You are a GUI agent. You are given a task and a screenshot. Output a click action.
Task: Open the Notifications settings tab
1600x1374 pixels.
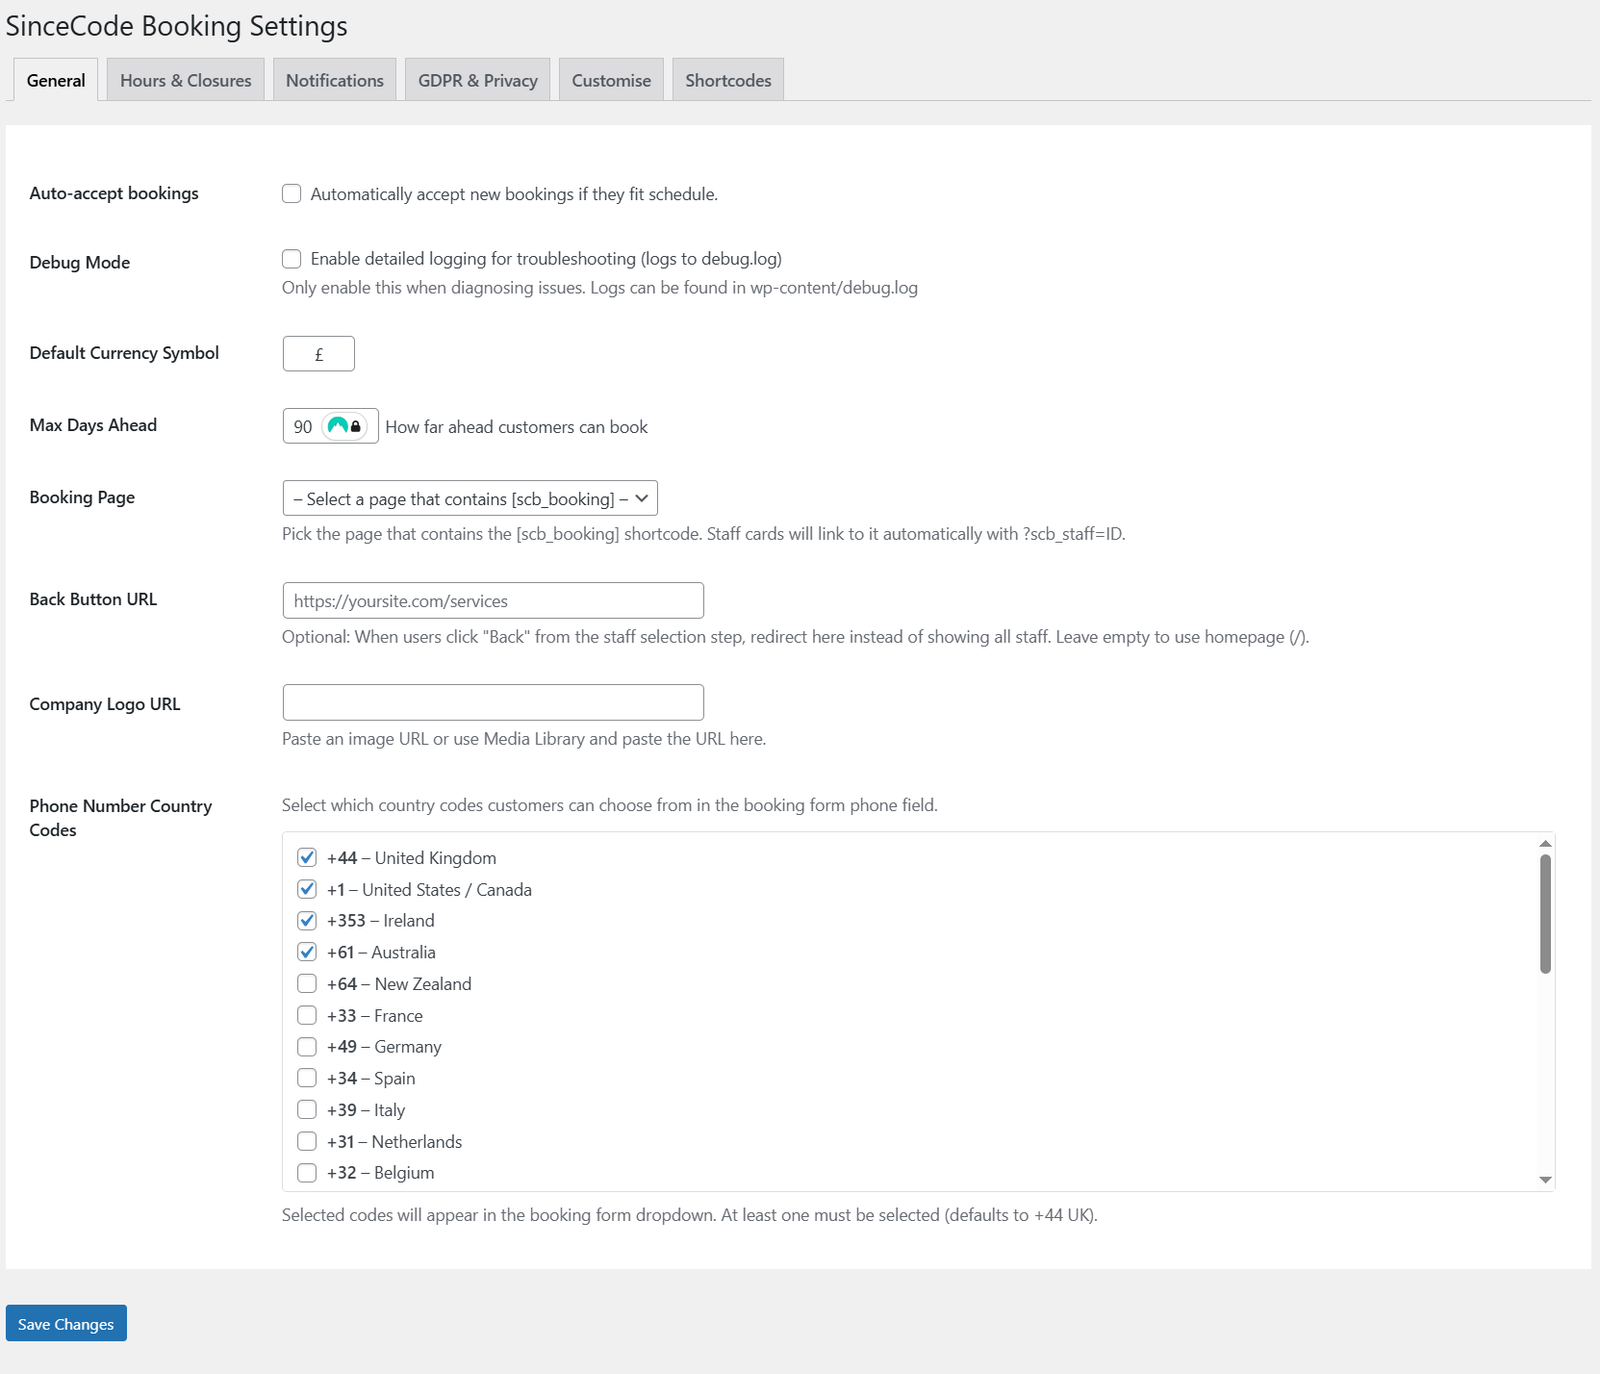point(334,79)
